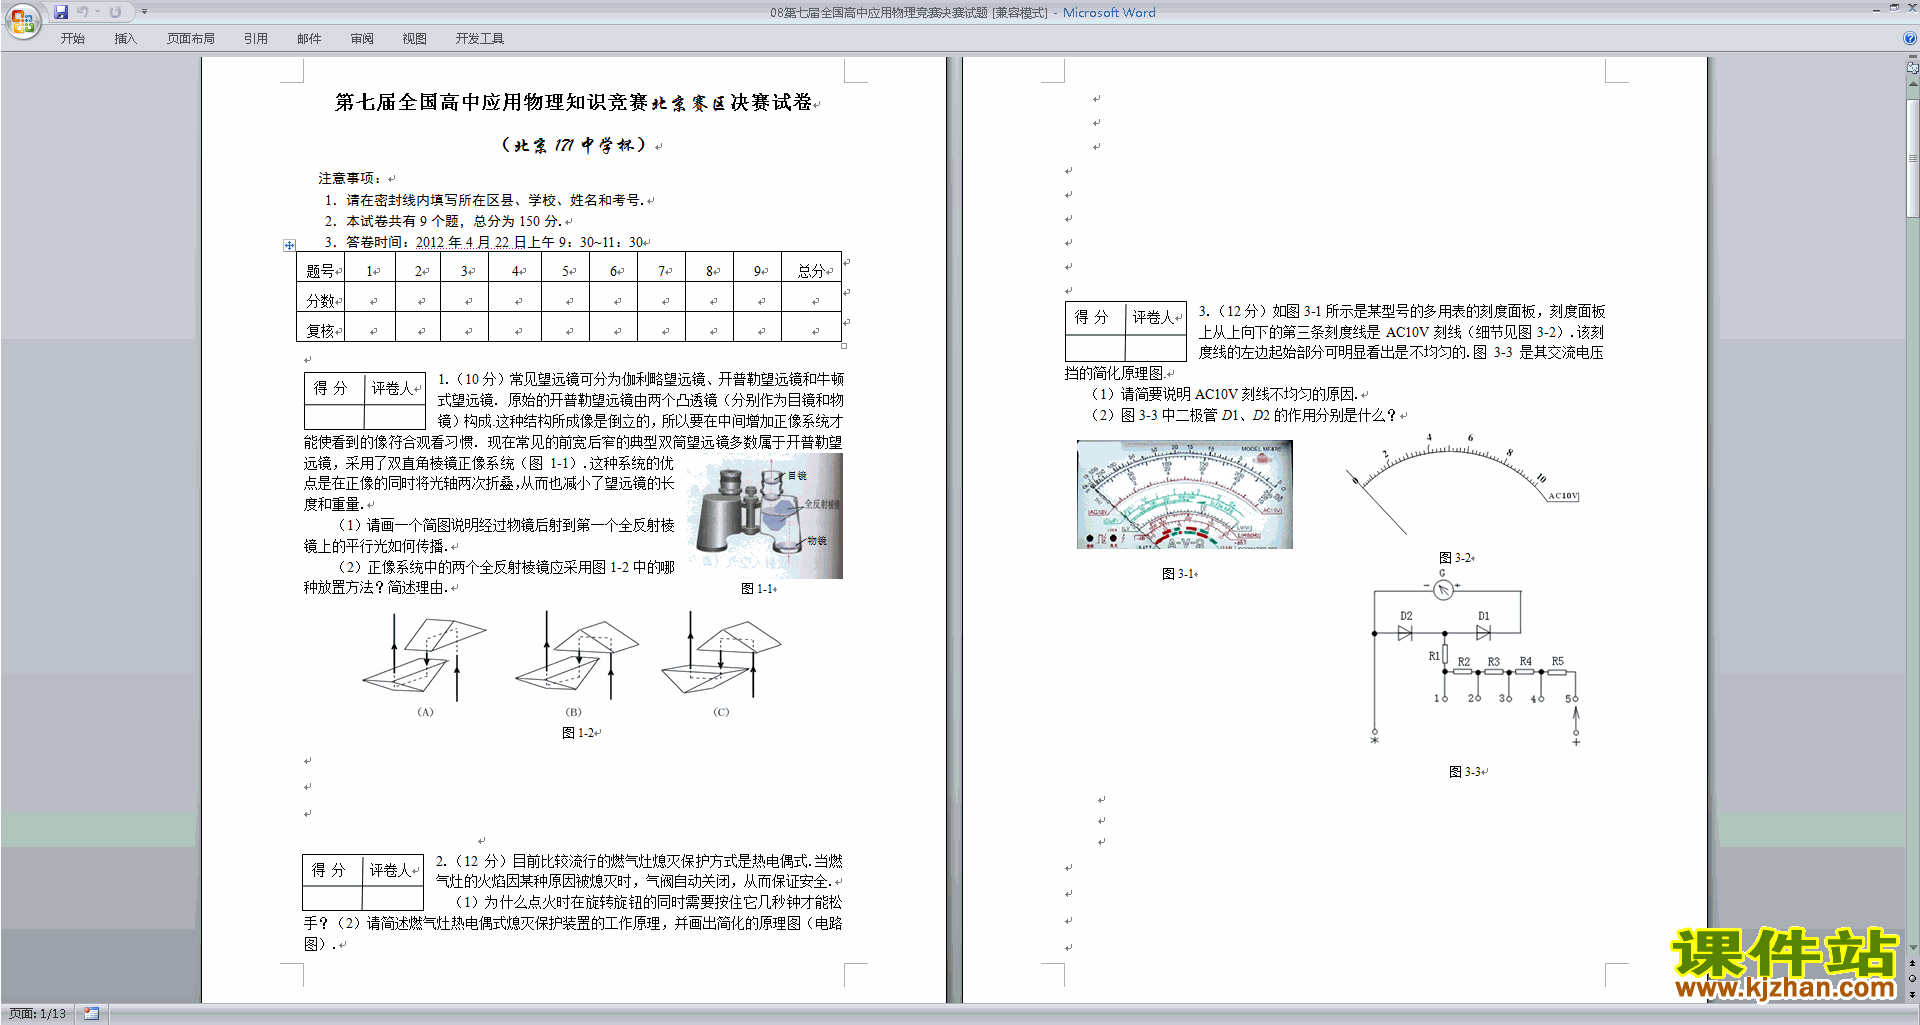Image resolution: width=1920 pixels, height=1025 pixels.
Task: Click the 评卷人 cell beside question 1
Action: [394, 388]
